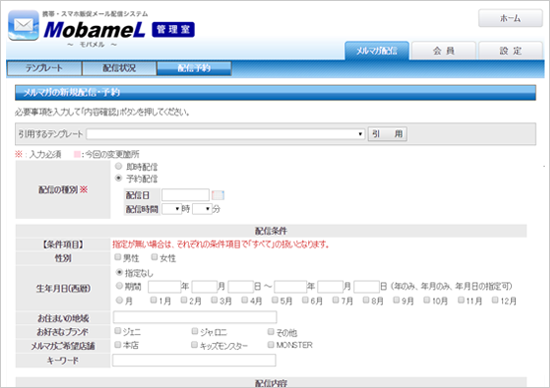550x388 pixels.
Task: Open the calendar picker beside 配信日
Action: (218, 195)
